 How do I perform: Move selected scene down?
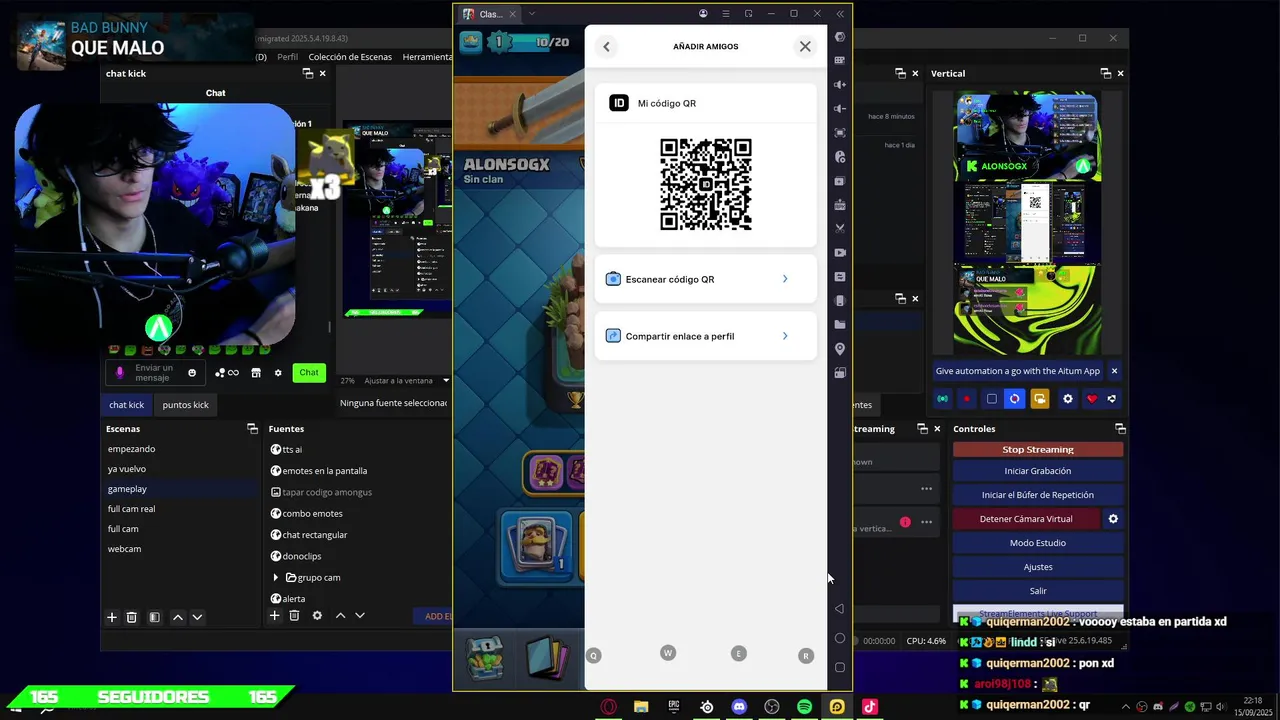point(197,617)
